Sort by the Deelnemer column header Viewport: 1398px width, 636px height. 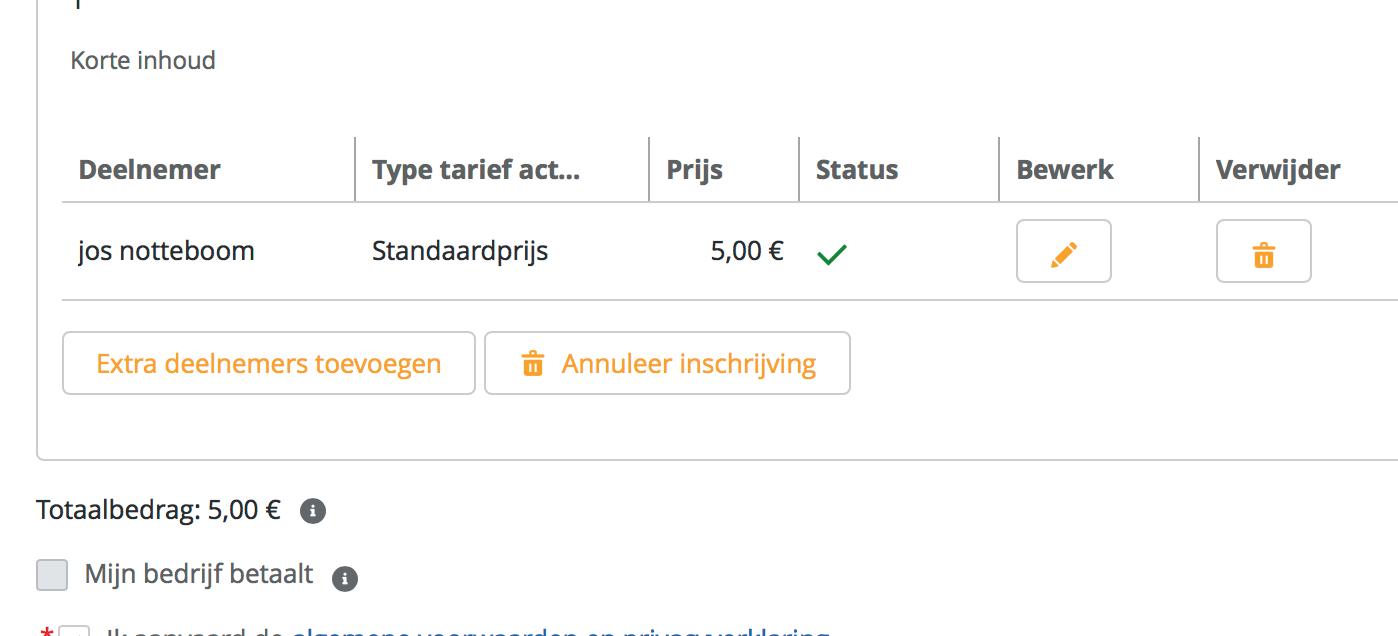pyautogui.click(x=149, y=170)
